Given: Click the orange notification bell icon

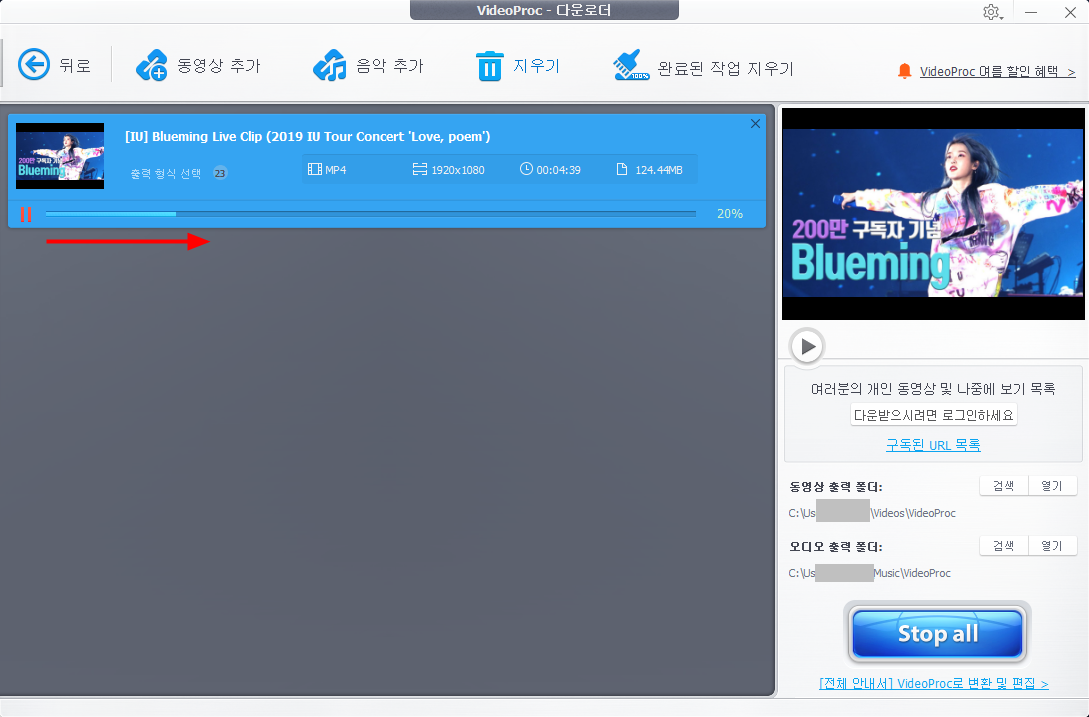Looking at the screenshot, I should tap(904, 71).
